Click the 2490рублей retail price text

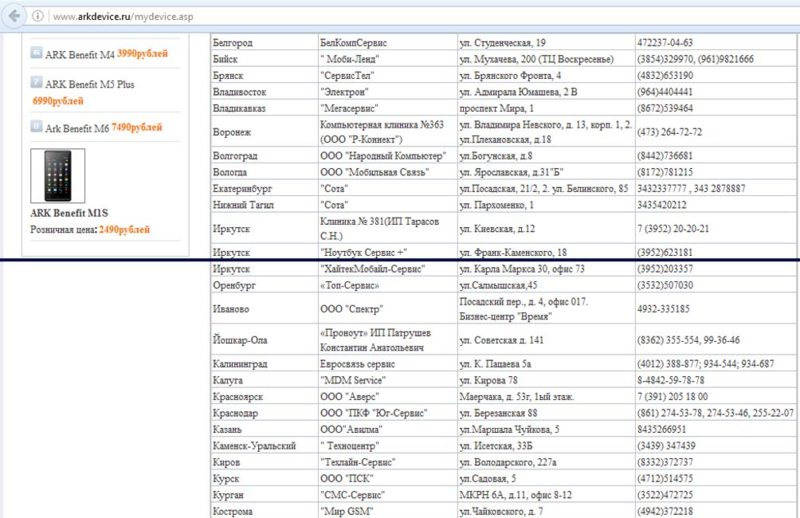(x=124, y=230)
